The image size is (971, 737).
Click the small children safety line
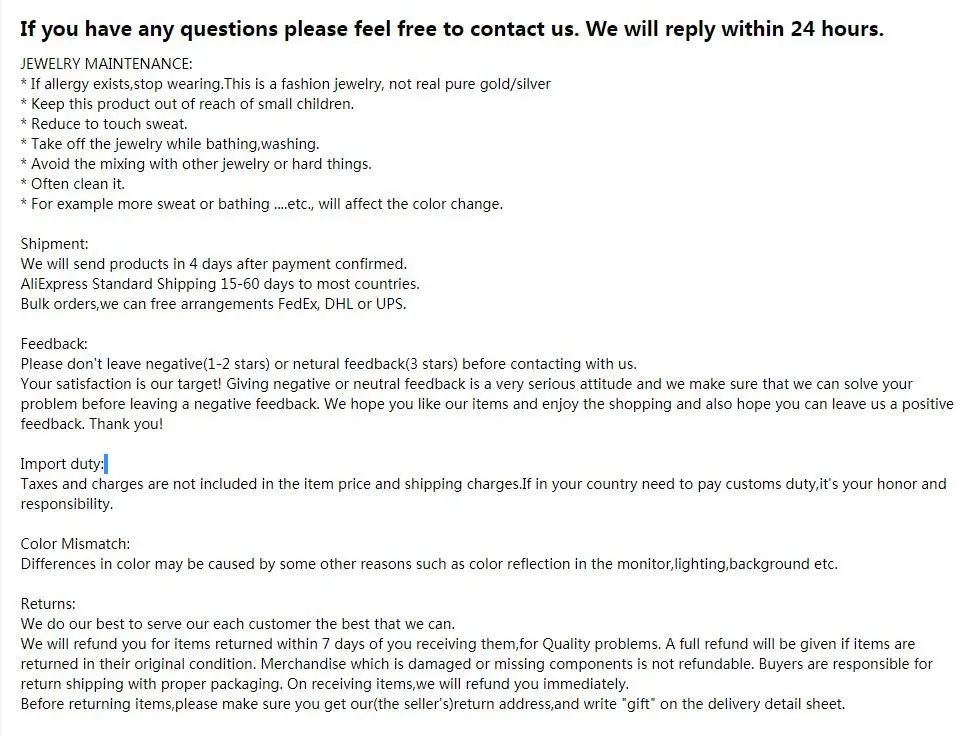(x=187, y=104)
